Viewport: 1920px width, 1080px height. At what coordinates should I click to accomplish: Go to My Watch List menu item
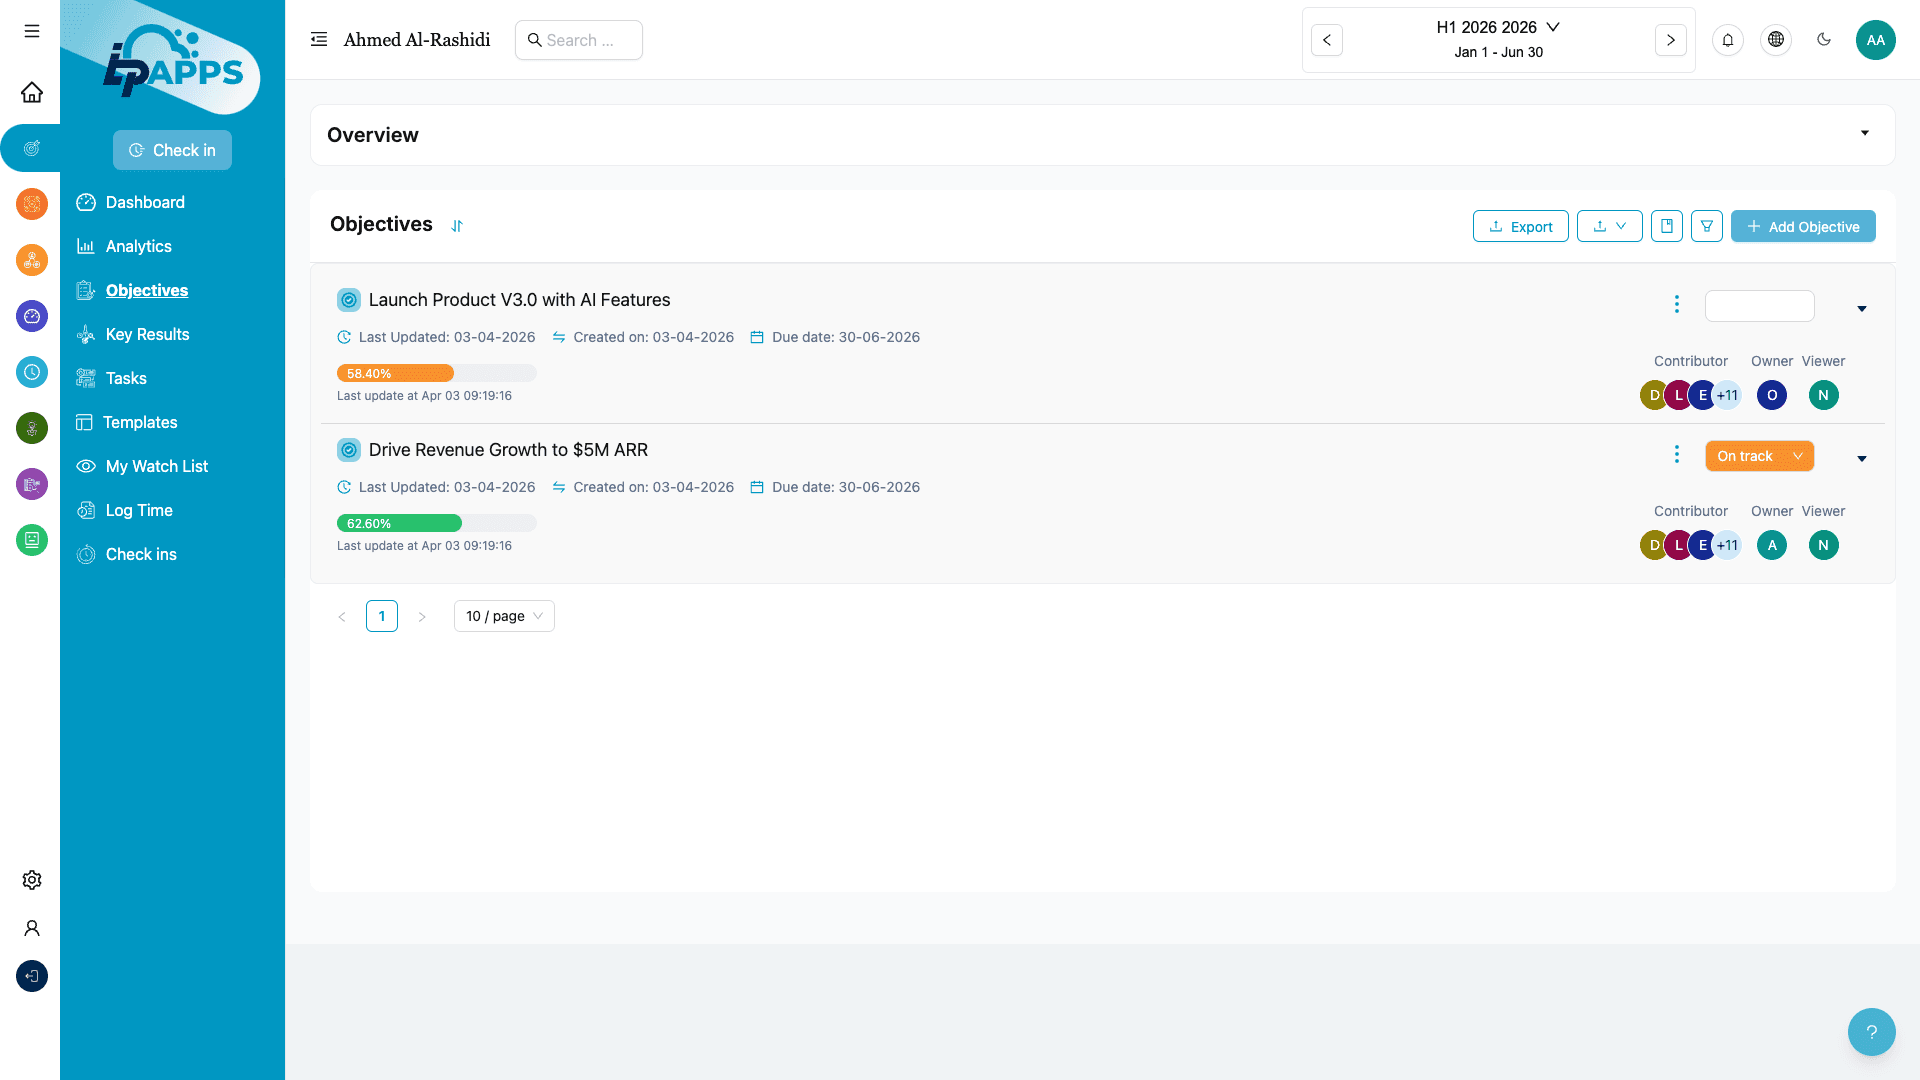156,466
